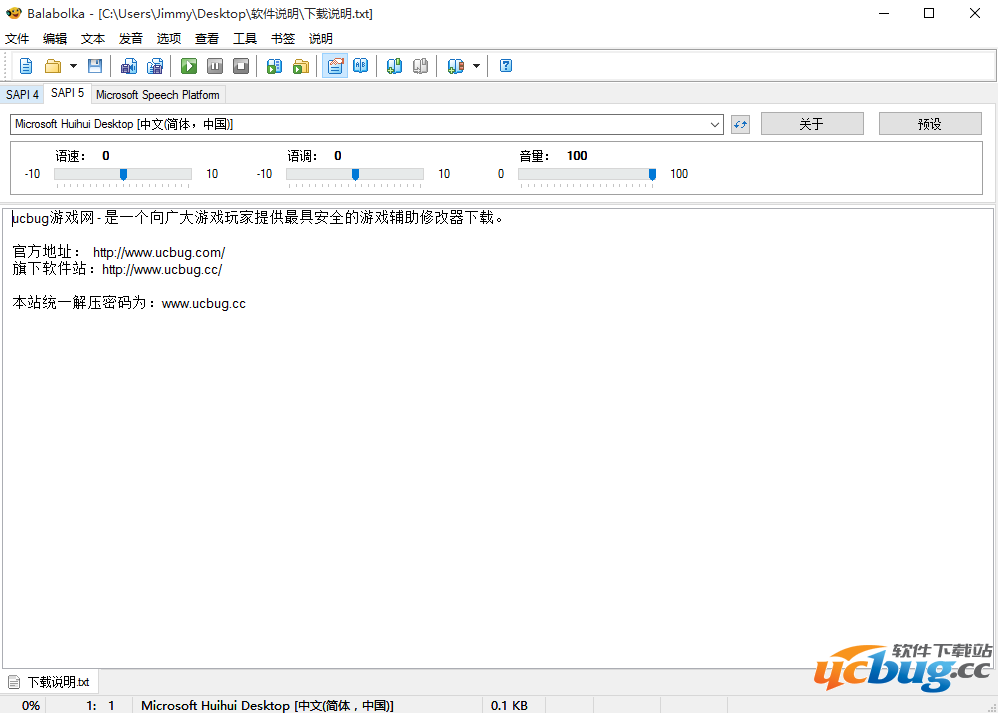Click the 关于 button
Viewport: 998px width, 713px height.
811,124
